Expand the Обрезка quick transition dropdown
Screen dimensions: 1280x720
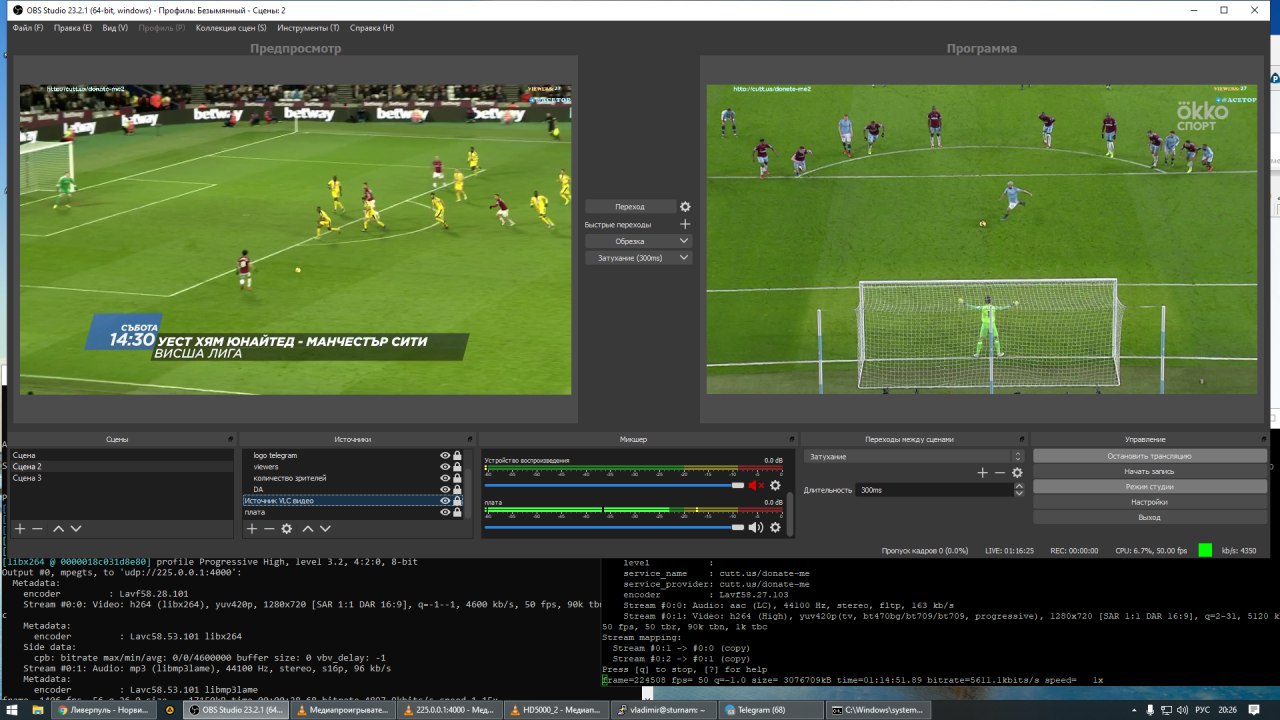click(684, 241)
